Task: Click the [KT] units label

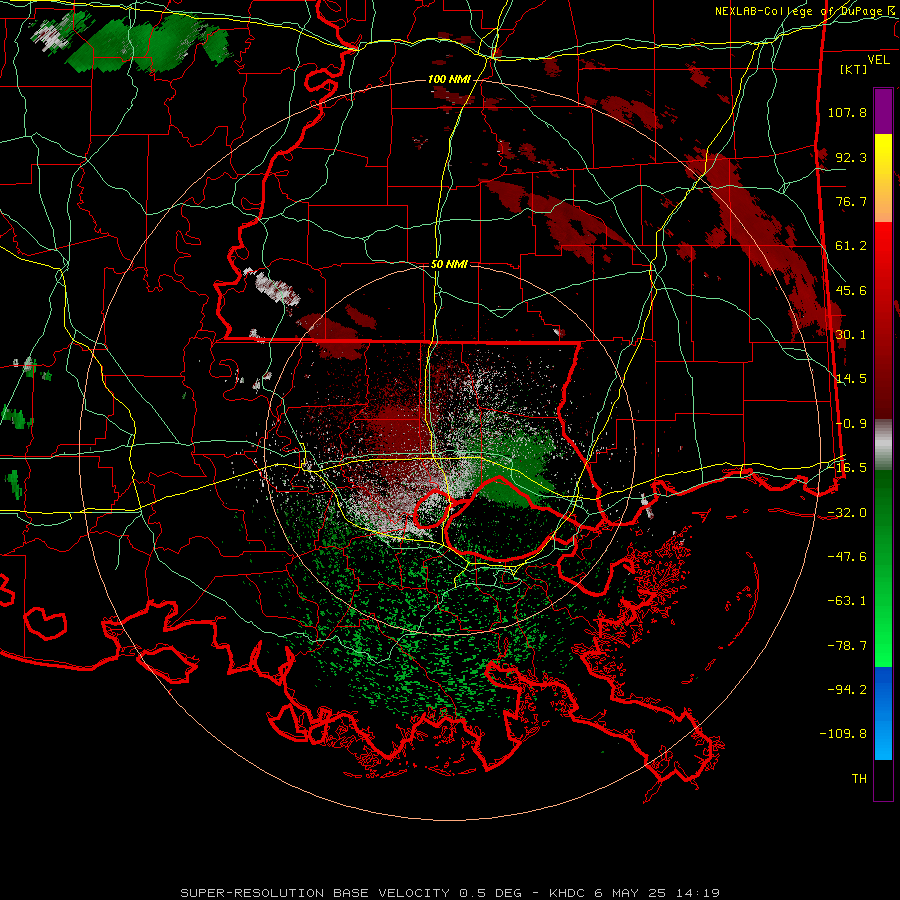Action: (x=854, y=69)
